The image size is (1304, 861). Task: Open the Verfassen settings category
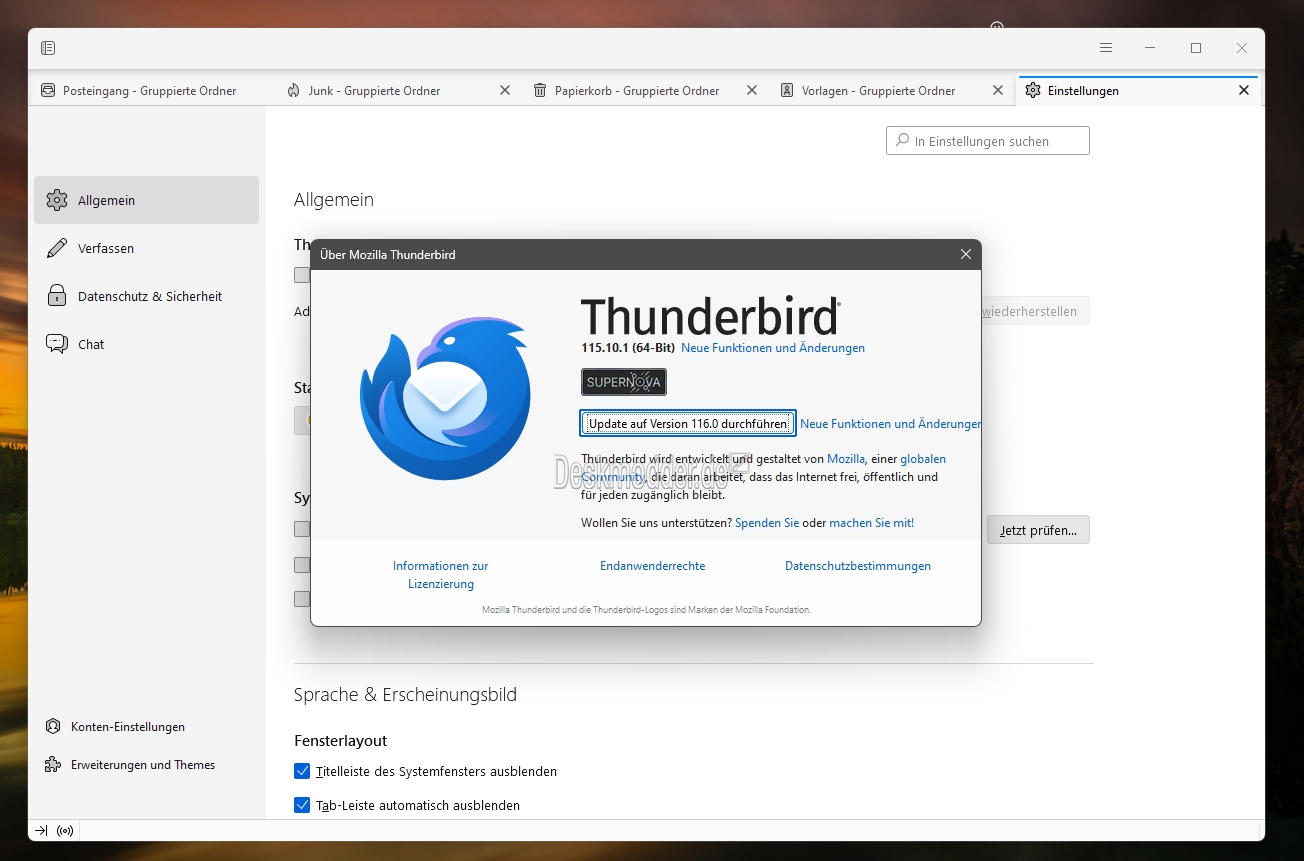point(146,248)
